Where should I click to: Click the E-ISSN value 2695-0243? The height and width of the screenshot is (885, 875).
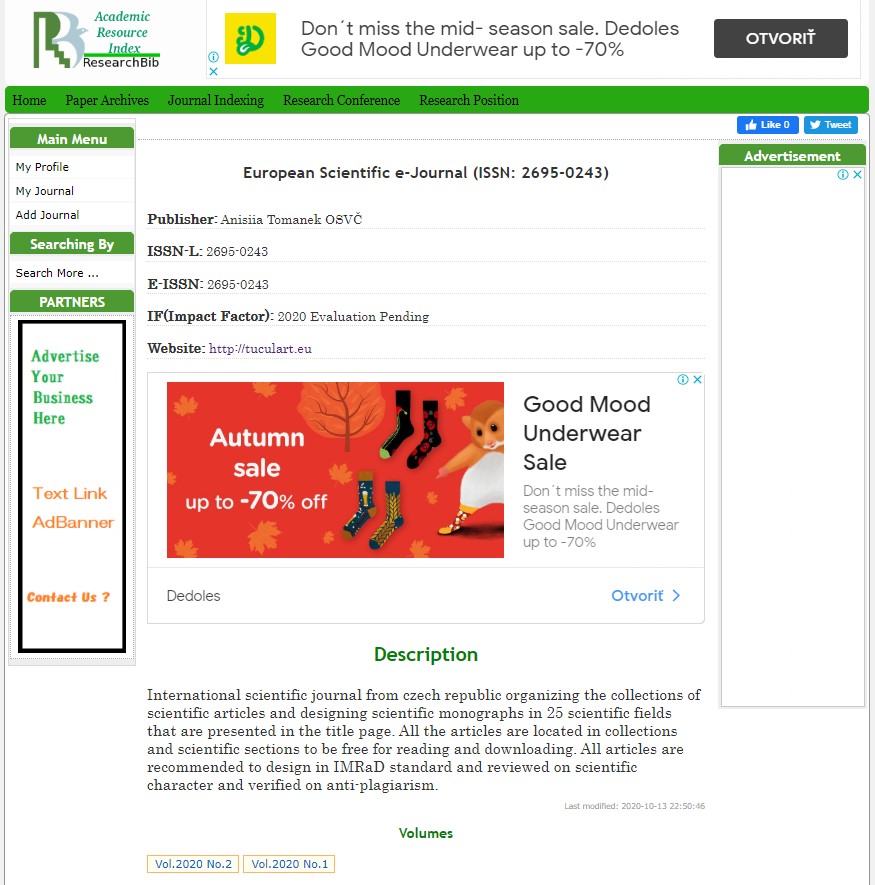[238, 284]
